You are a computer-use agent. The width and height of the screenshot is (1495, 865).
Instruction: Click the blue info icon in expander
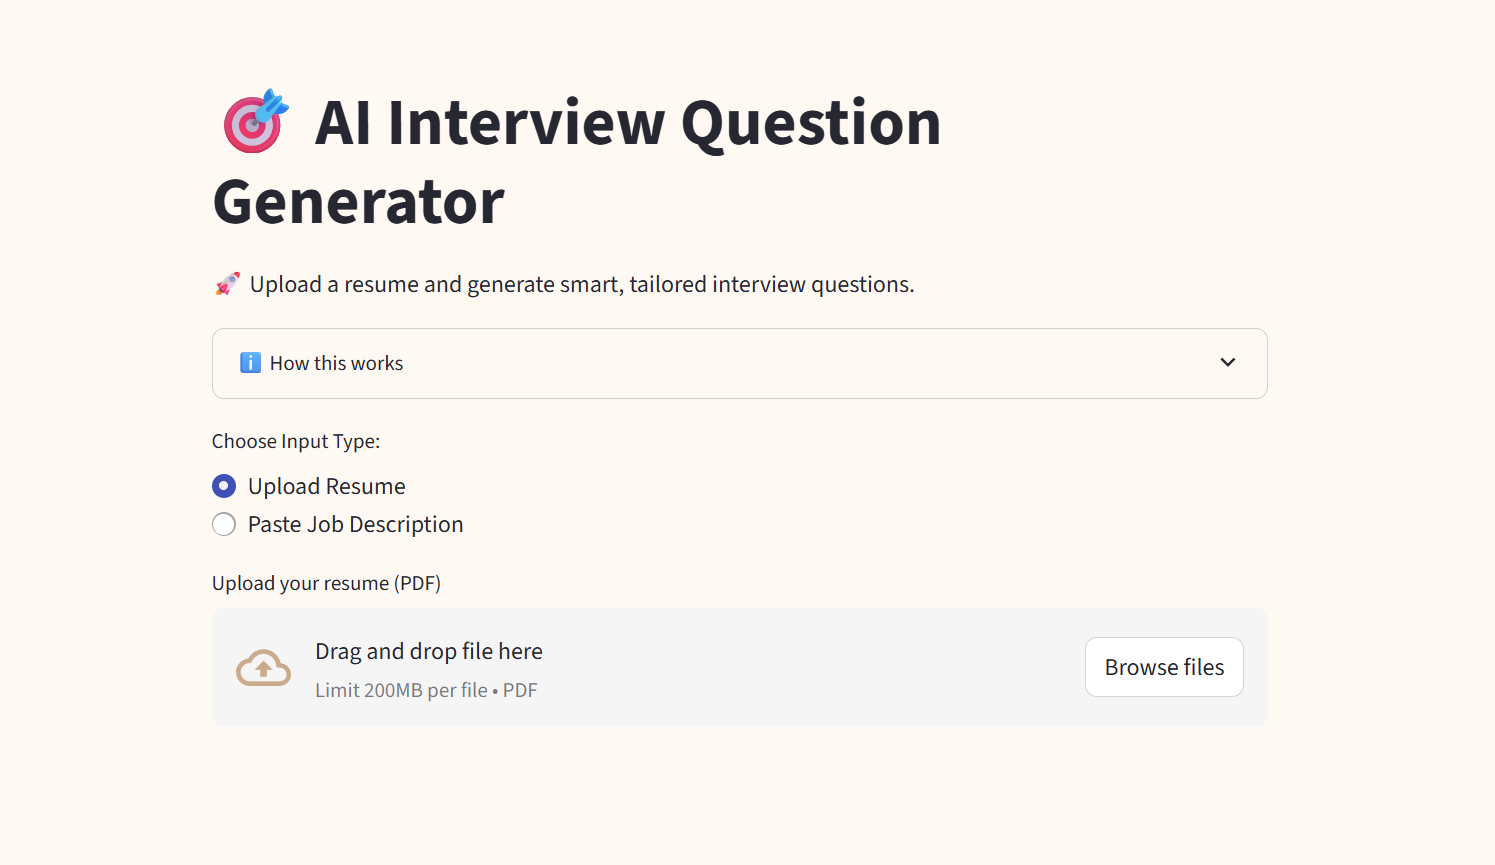(x=250, y=363)
